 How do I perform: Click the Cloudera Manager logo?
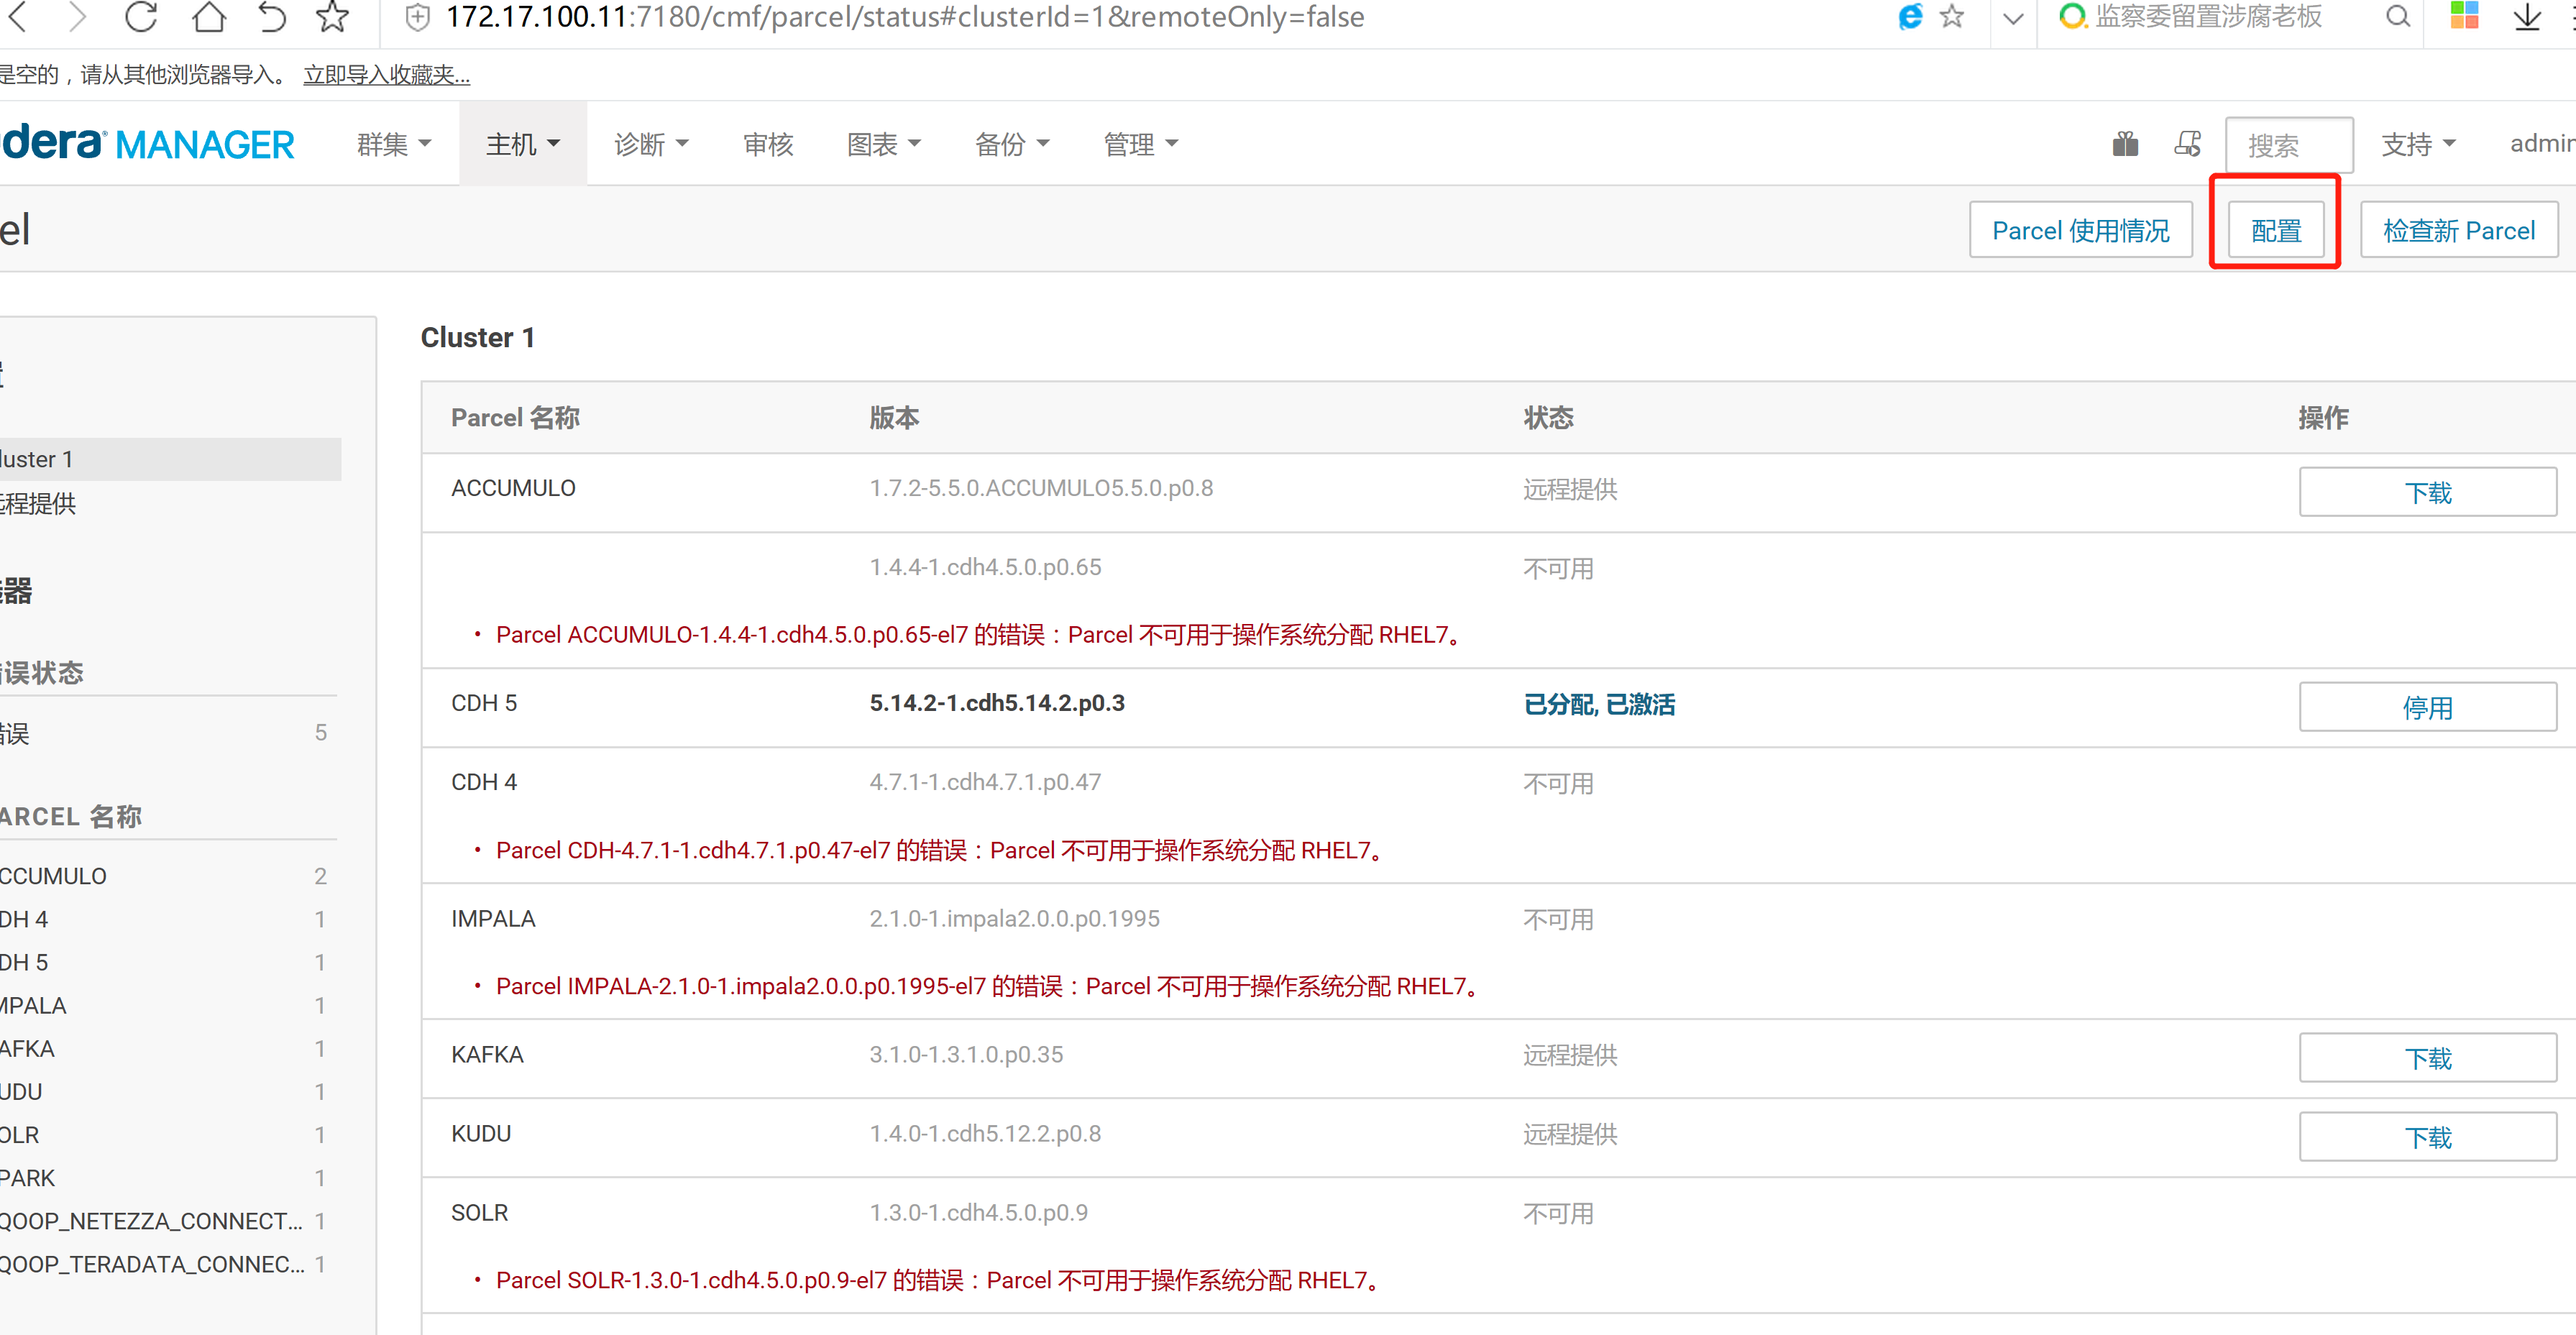click(148, 144)
